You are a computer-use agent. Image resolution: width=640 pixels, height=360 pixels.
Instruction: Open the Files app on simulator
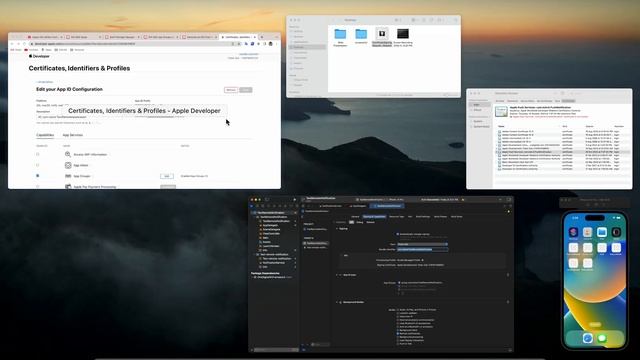(x=602, y=232)
